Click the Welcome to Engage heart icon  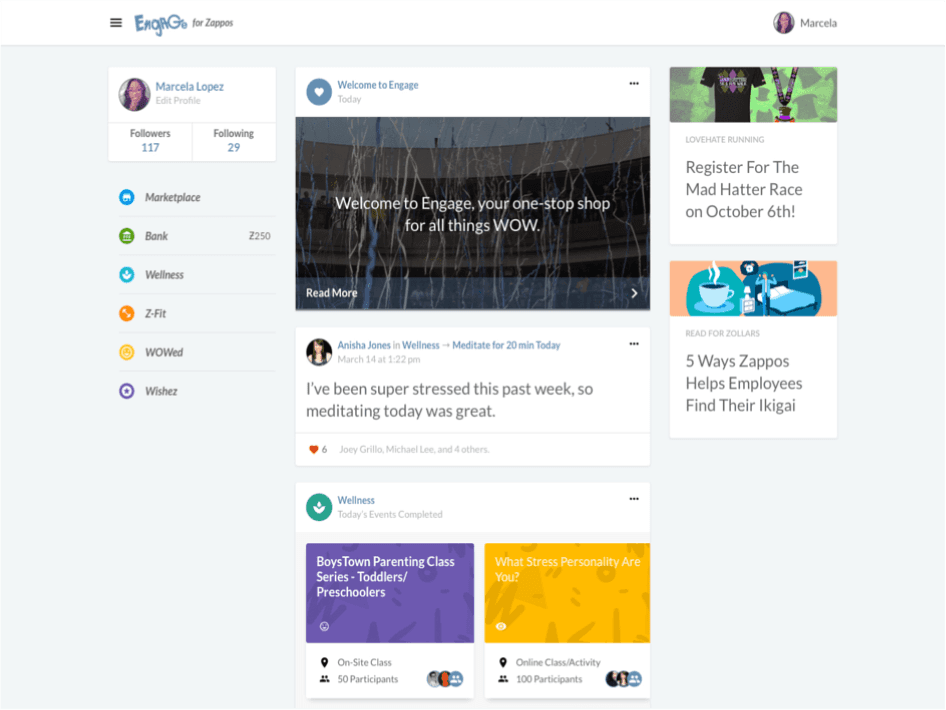[x=319, y=92]
